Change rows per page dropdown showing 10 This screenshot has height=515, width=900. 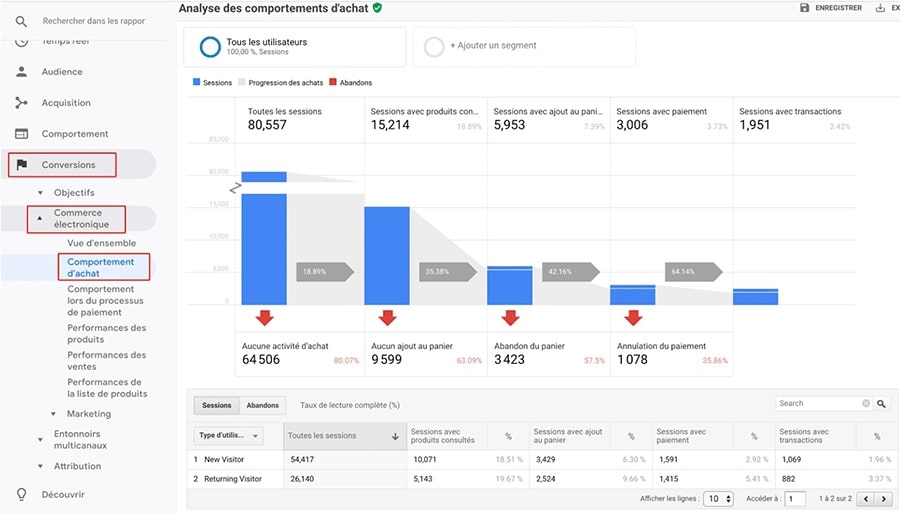[720, 499]
